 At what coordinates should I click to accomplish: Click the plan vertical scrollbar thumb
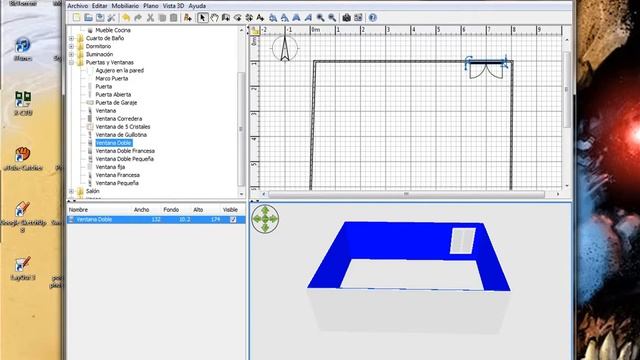click(567, 89)
